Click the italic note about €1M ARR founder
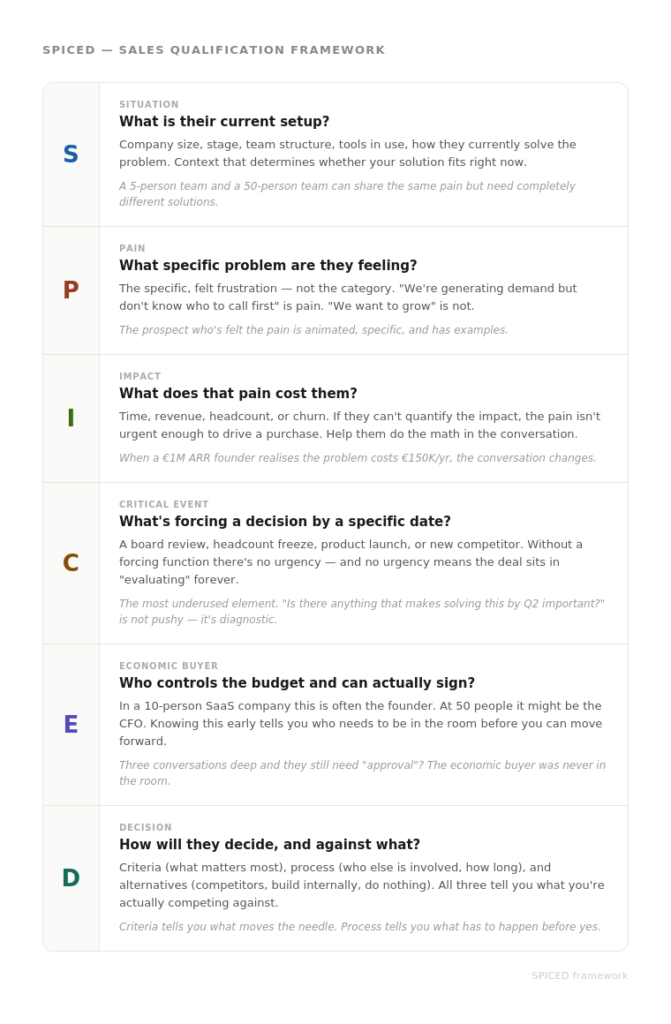This screenshot has width=671, height=1024. pyautogui.click(x=357, y=458)
